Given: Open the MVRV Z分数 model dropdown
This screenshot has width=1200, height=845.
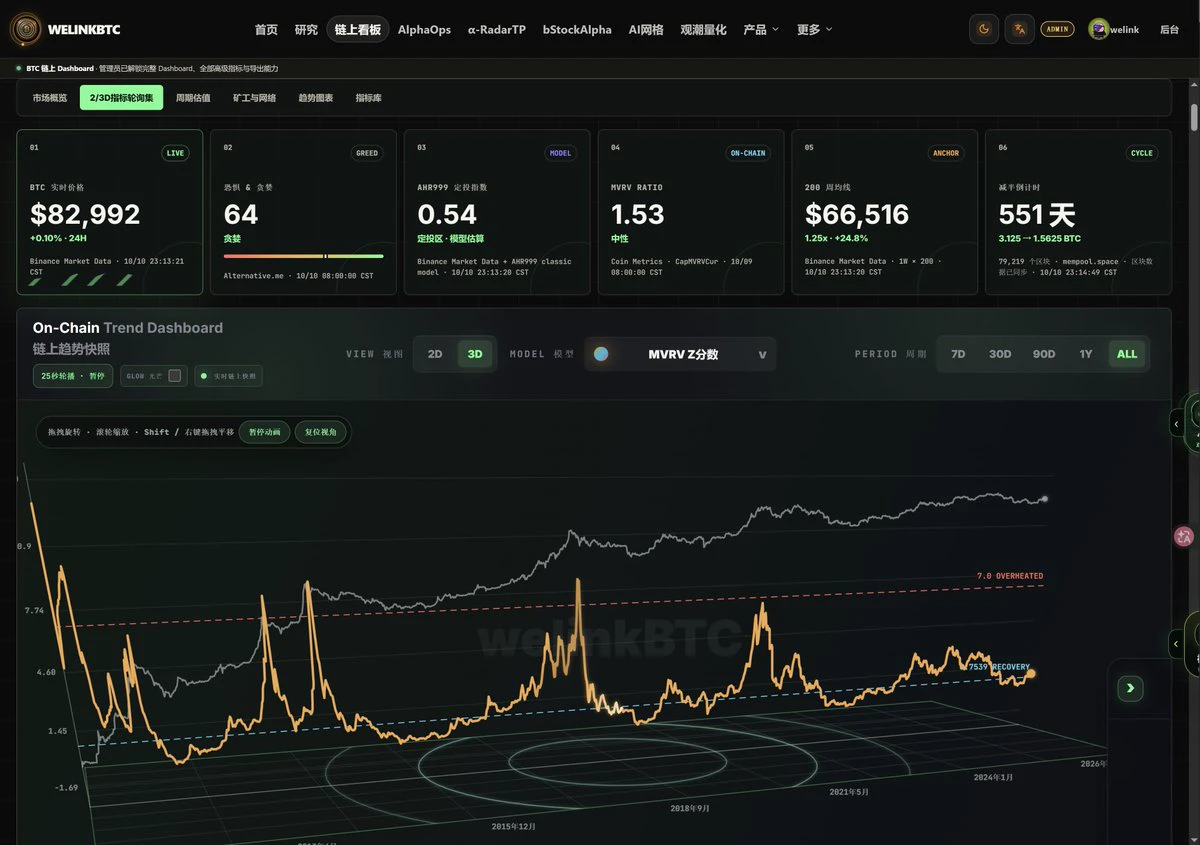Looking at the screenshot, I should pyautogui.click(x=680, y=354).
